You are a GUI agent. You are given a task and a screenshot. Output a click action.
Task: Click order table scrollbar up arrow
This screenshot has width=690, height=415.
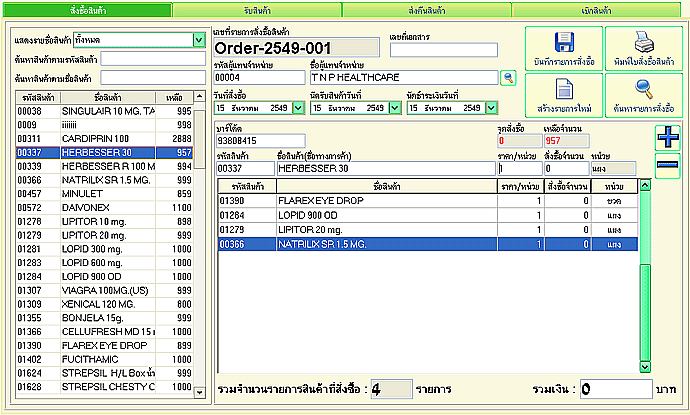coord(645,185)
